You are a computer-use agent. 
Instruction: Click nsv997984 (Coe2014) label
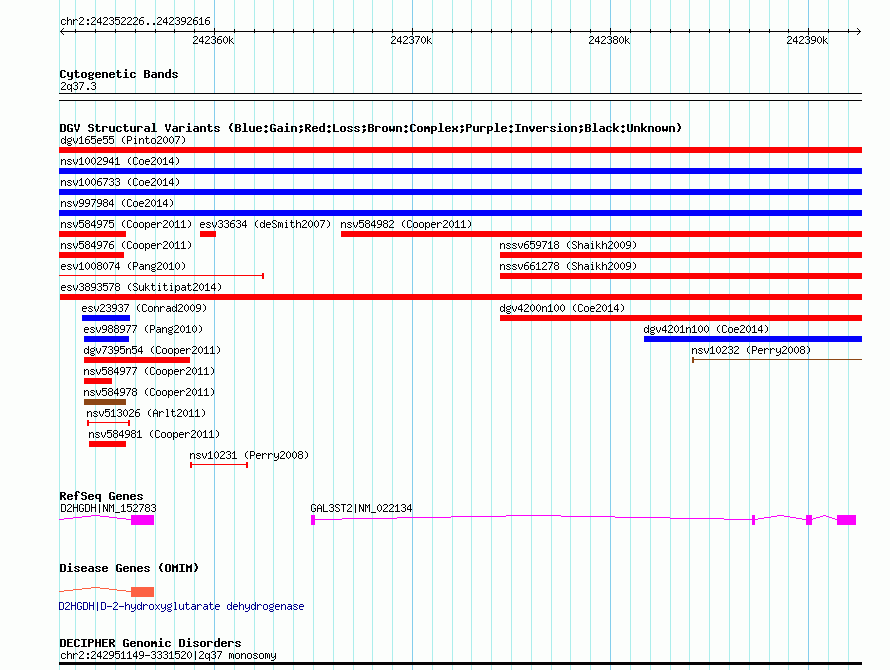pyautogui.click(x=117, y=203)
